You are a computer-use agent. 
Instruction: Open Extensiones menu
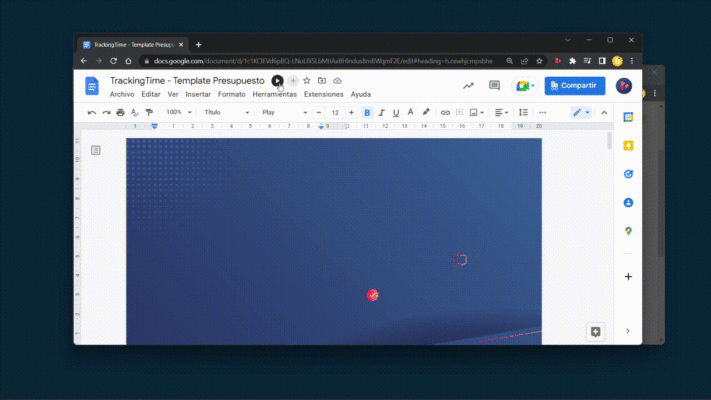324,94
